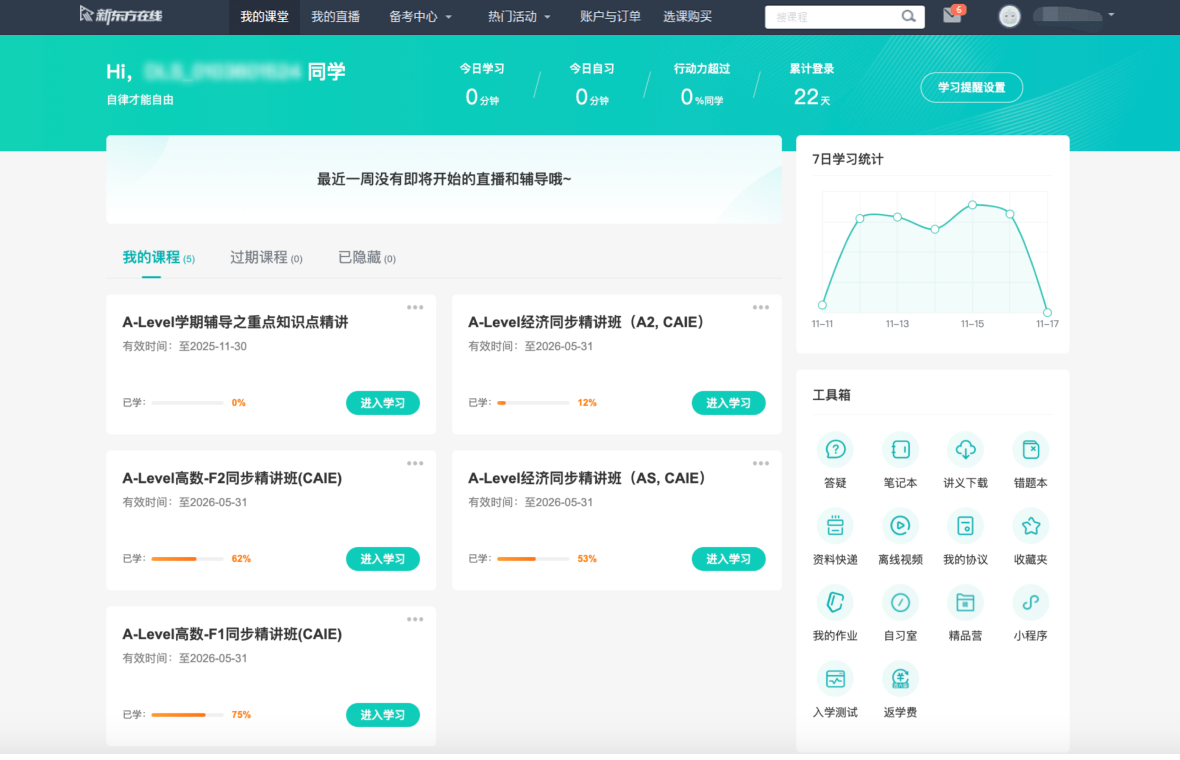Screen dimensions: 1180x760
Task: Click the 收藏夹 favorites star icon
Action: [1030, 526]
